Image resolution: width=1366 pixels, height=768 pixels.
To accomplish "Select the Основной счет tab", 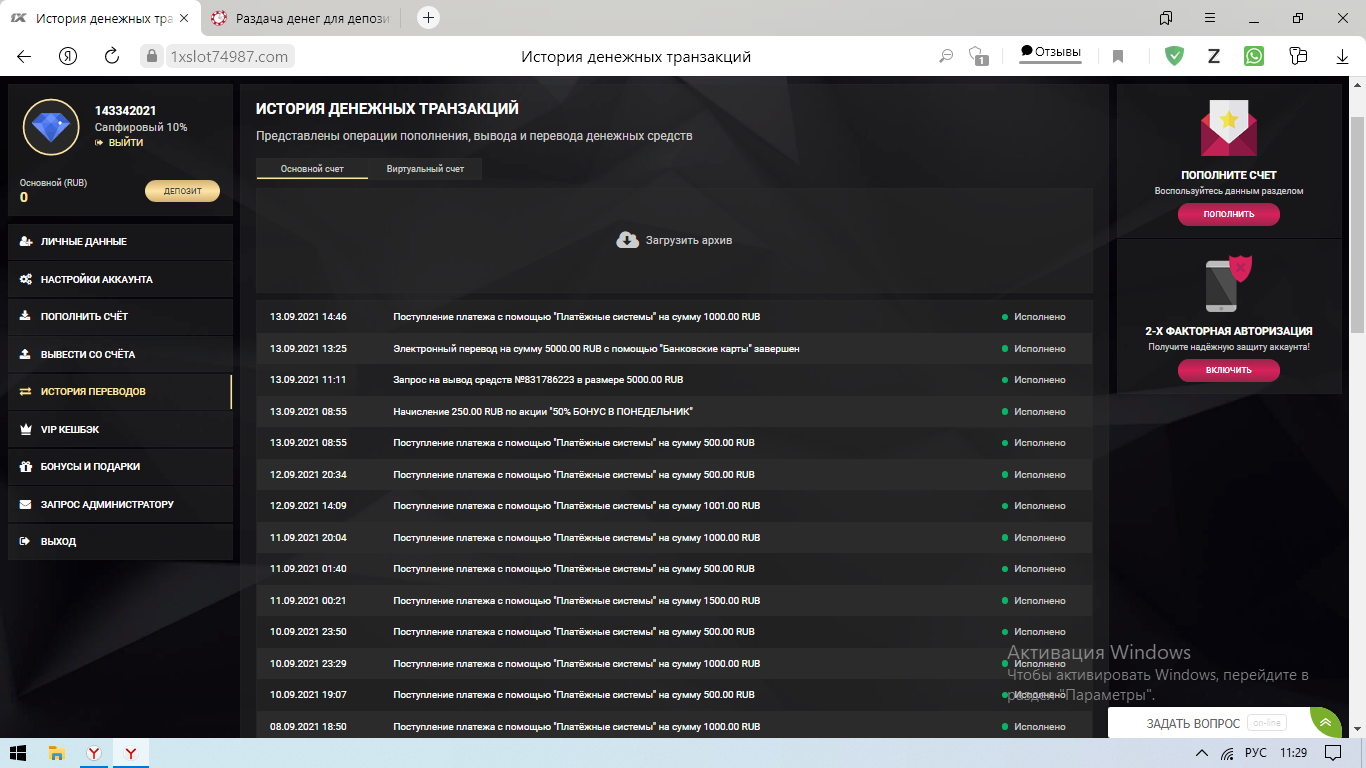I will (312, 169).
